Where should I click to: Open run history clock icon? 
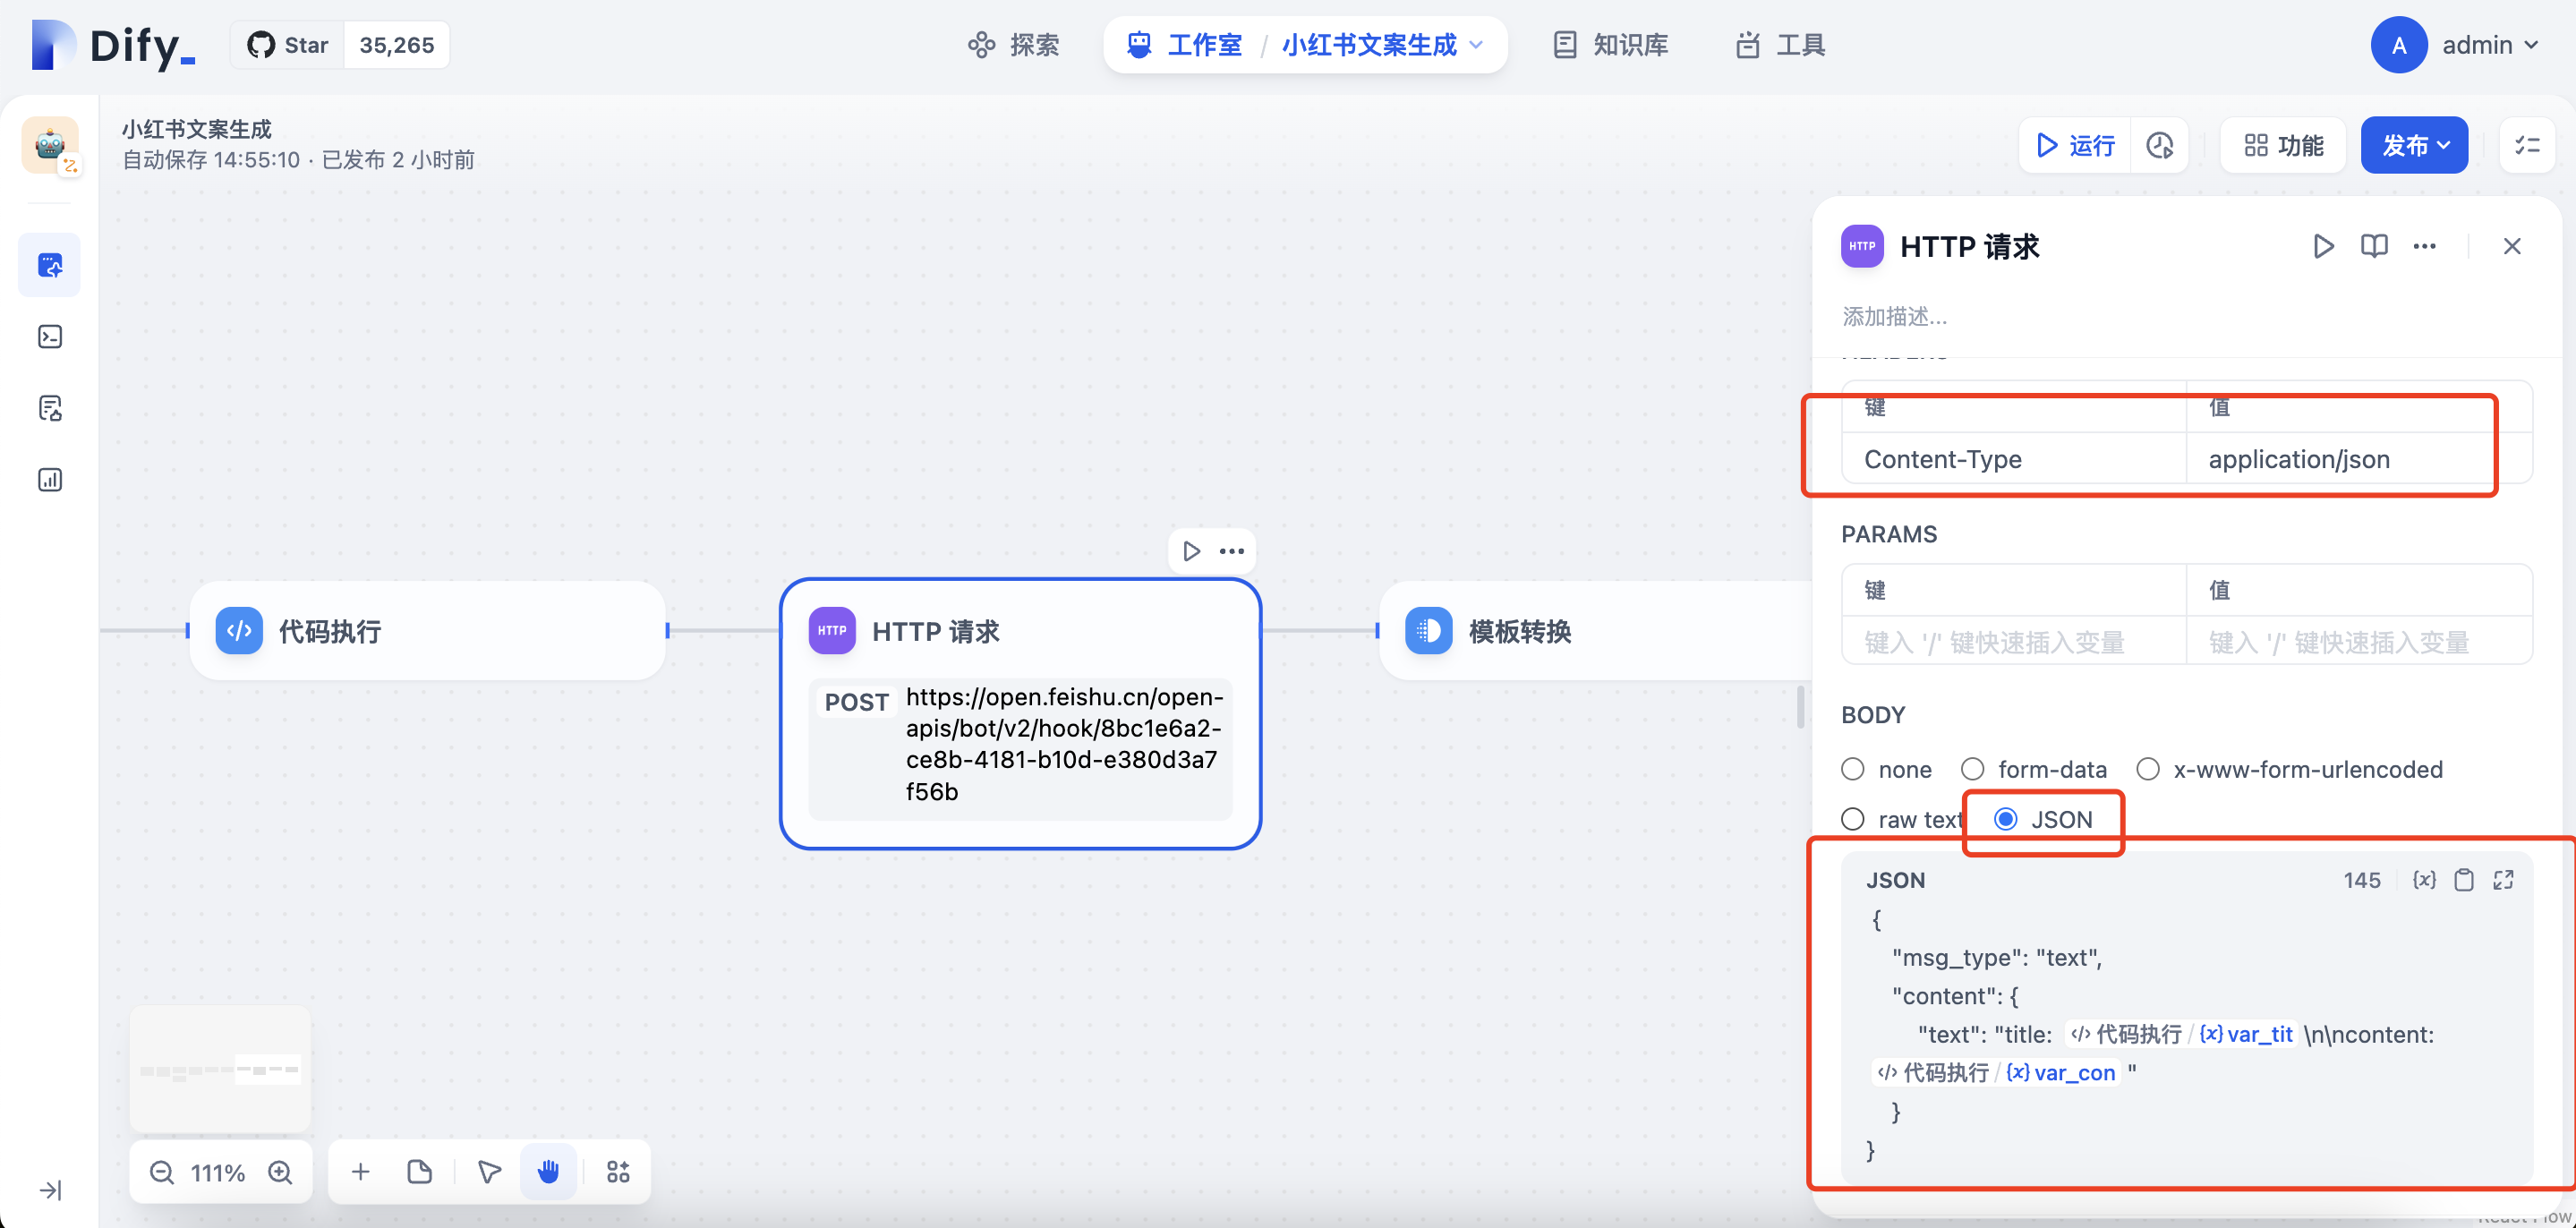[x=2159, y=146]
